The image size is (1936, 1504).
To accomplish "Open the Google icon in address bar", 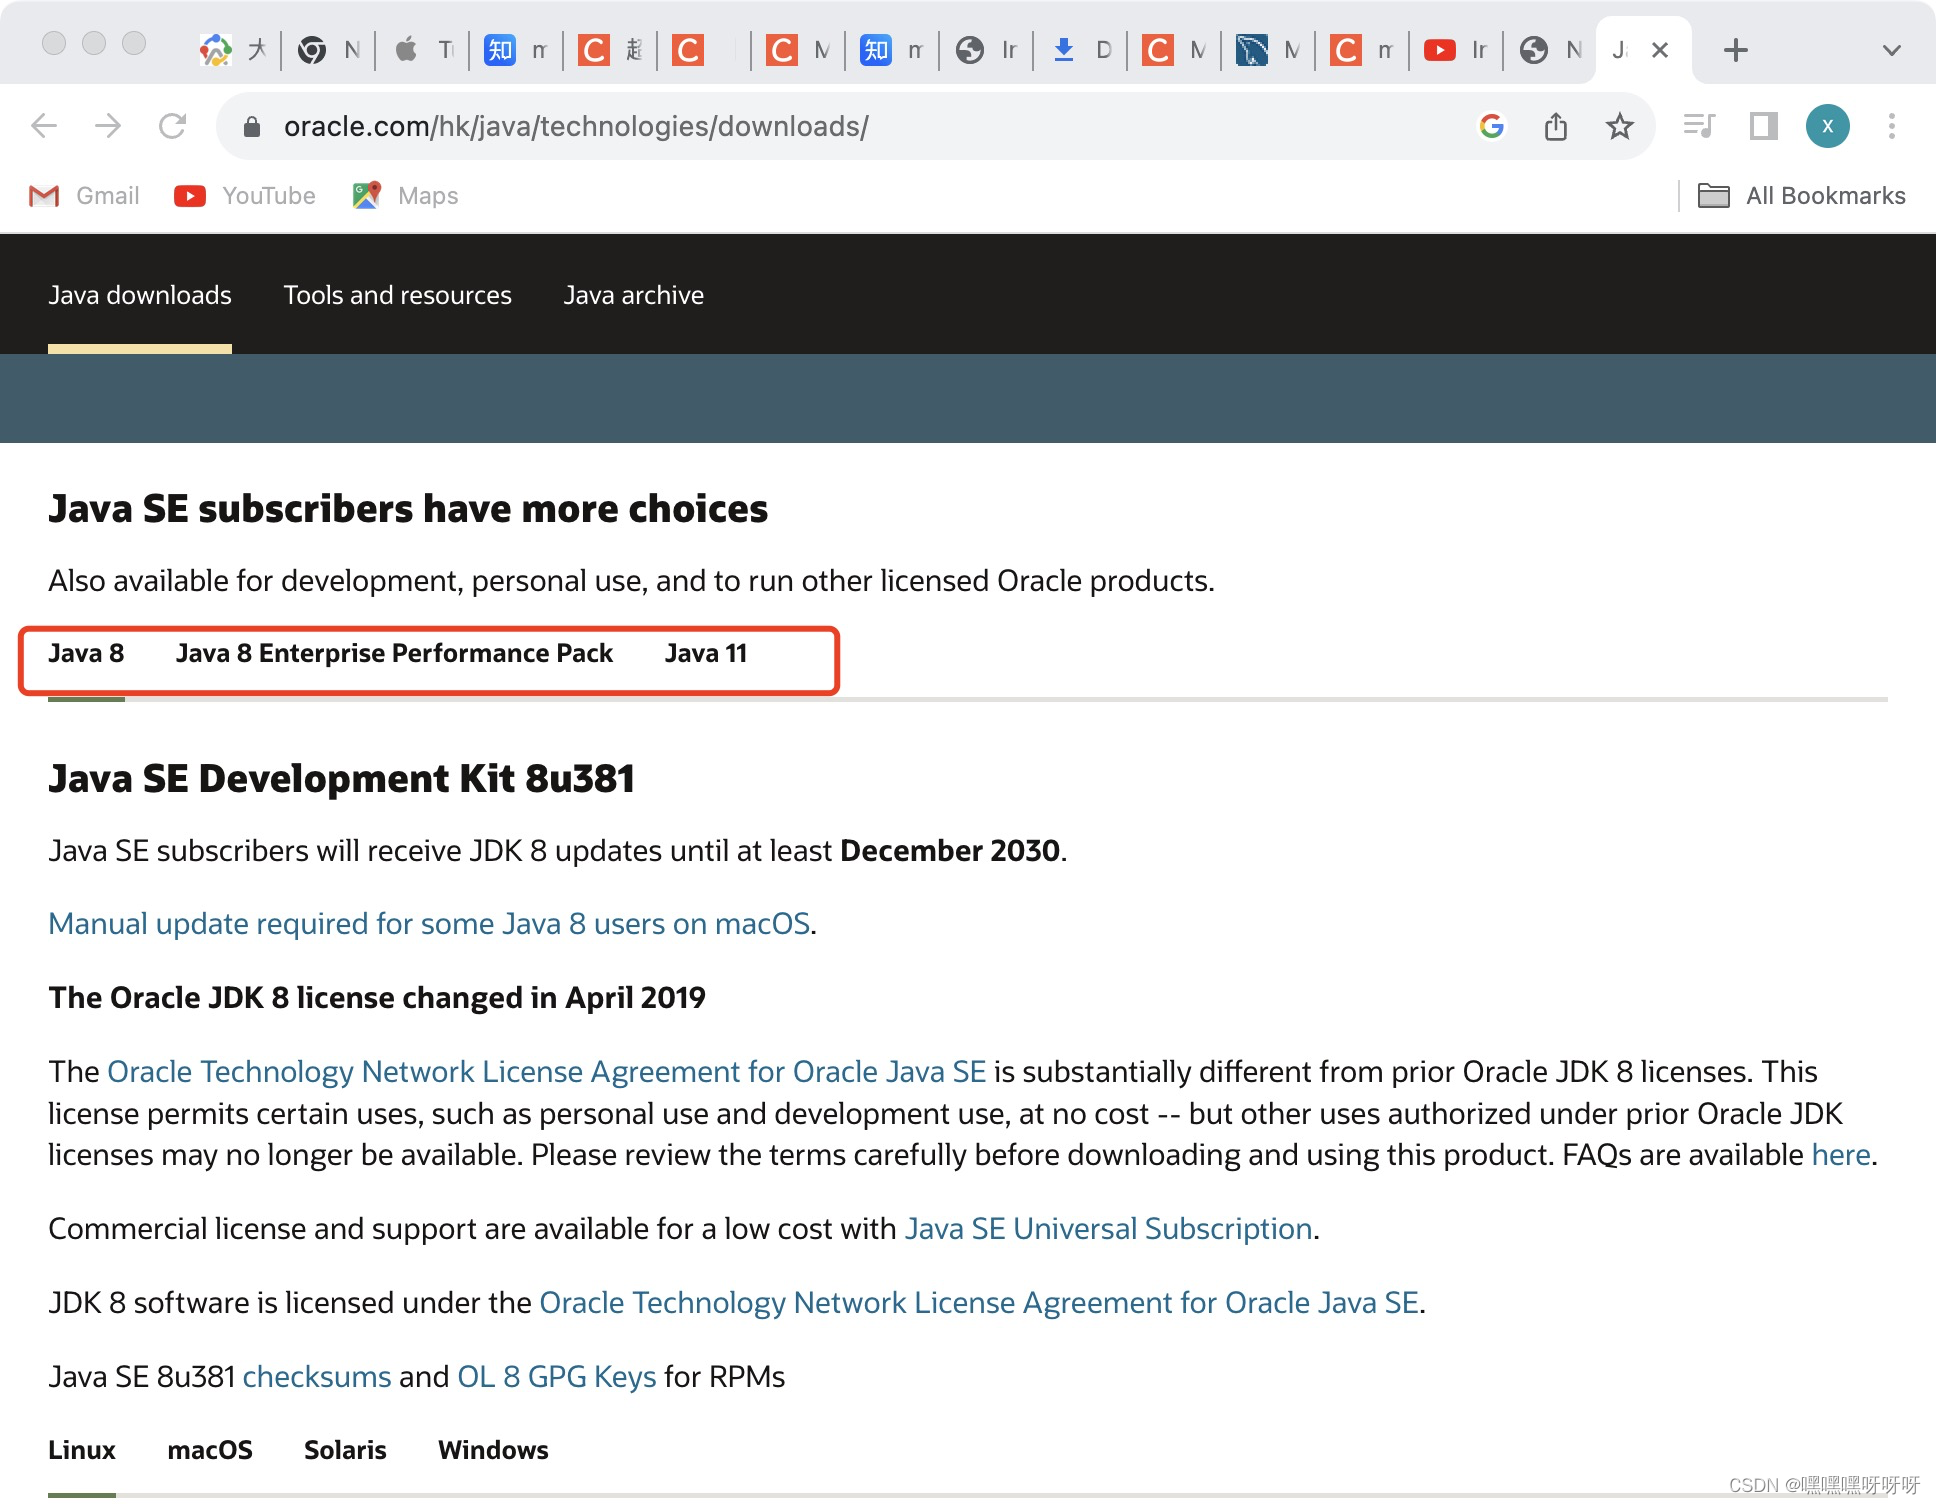I will coord(1491,126).
